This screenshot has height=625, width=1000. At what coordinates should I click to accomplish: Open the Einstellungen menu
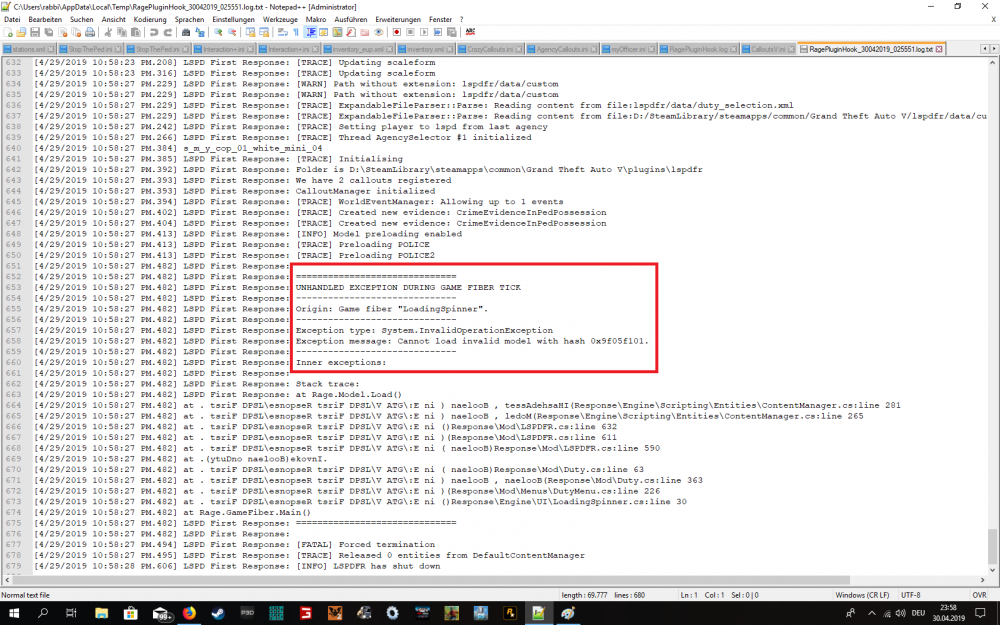click(233, 20)
